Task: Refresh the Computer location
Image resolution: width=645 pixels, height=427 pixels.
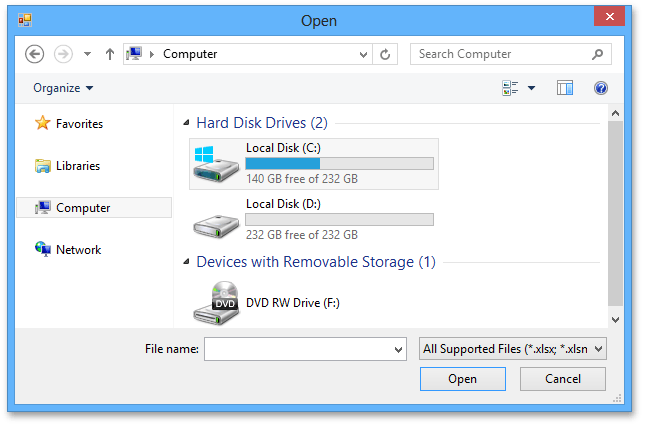Action: pyautogui.click(x=386, y=54)
